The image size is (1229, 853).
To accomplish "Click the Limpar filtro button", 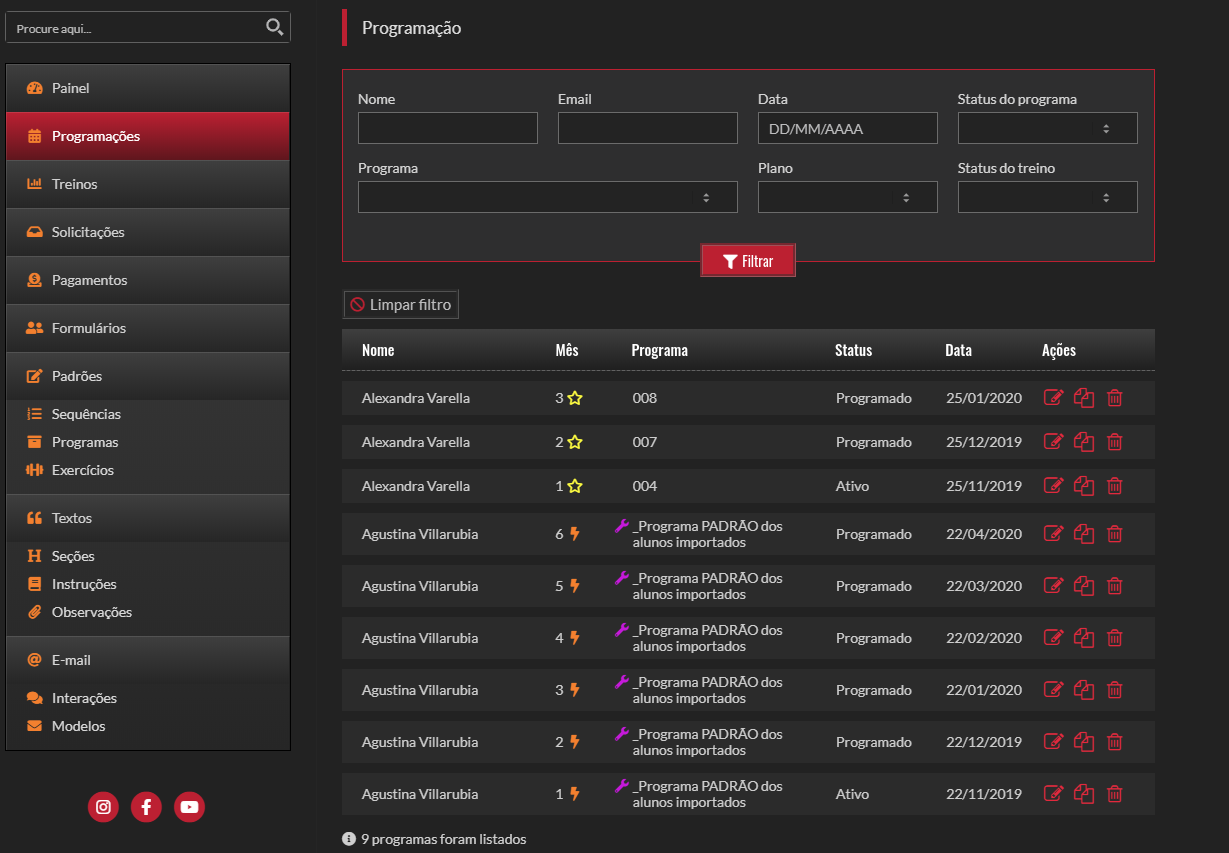I will click(401, 305).
